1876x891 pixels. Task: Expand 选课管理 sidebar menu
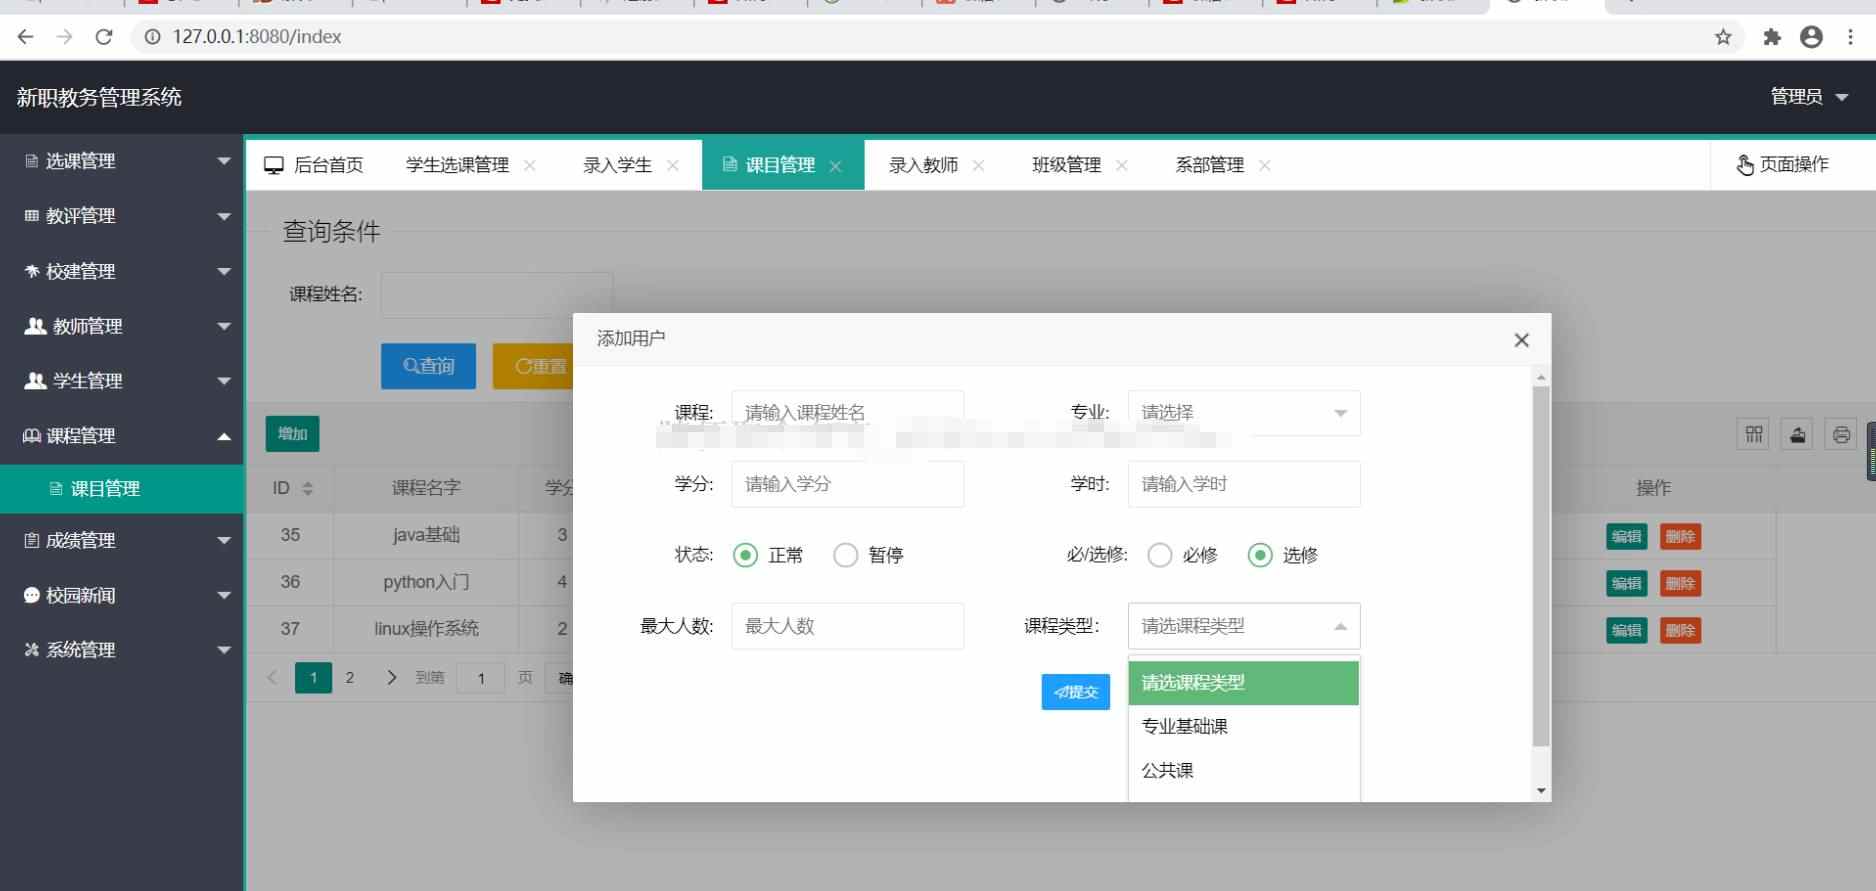[122, 161]
